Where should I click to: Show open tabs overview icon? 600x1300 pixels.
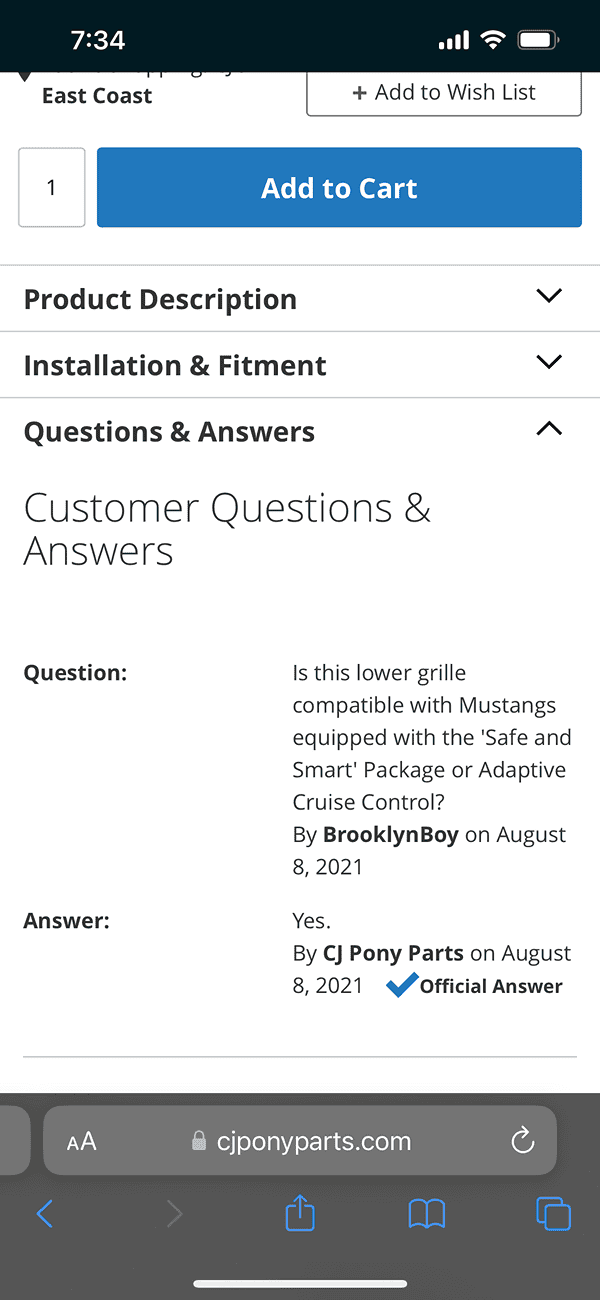(553, 1214)
